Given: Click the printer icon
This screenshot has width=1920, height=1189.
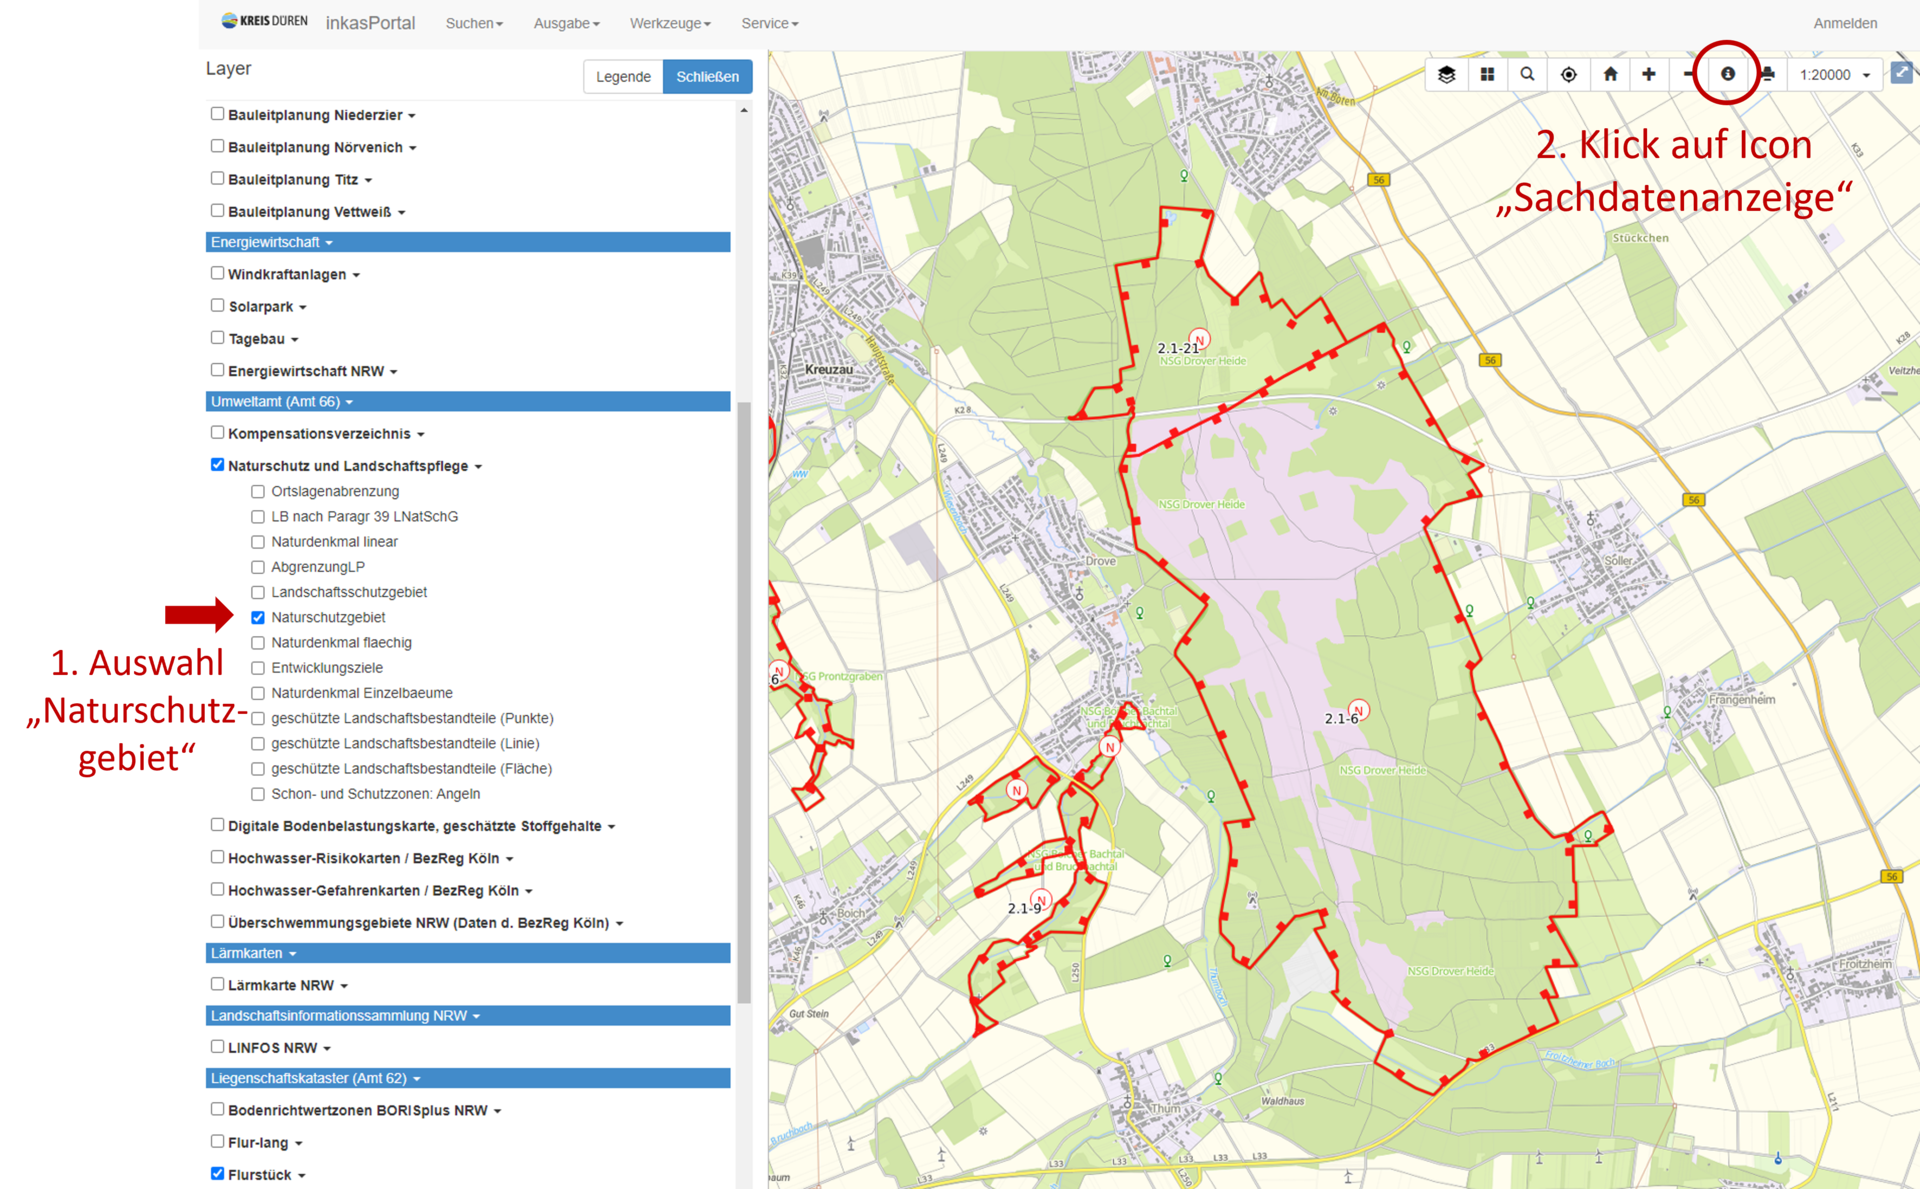Looking at the screenshot, I should [1767, 74].
